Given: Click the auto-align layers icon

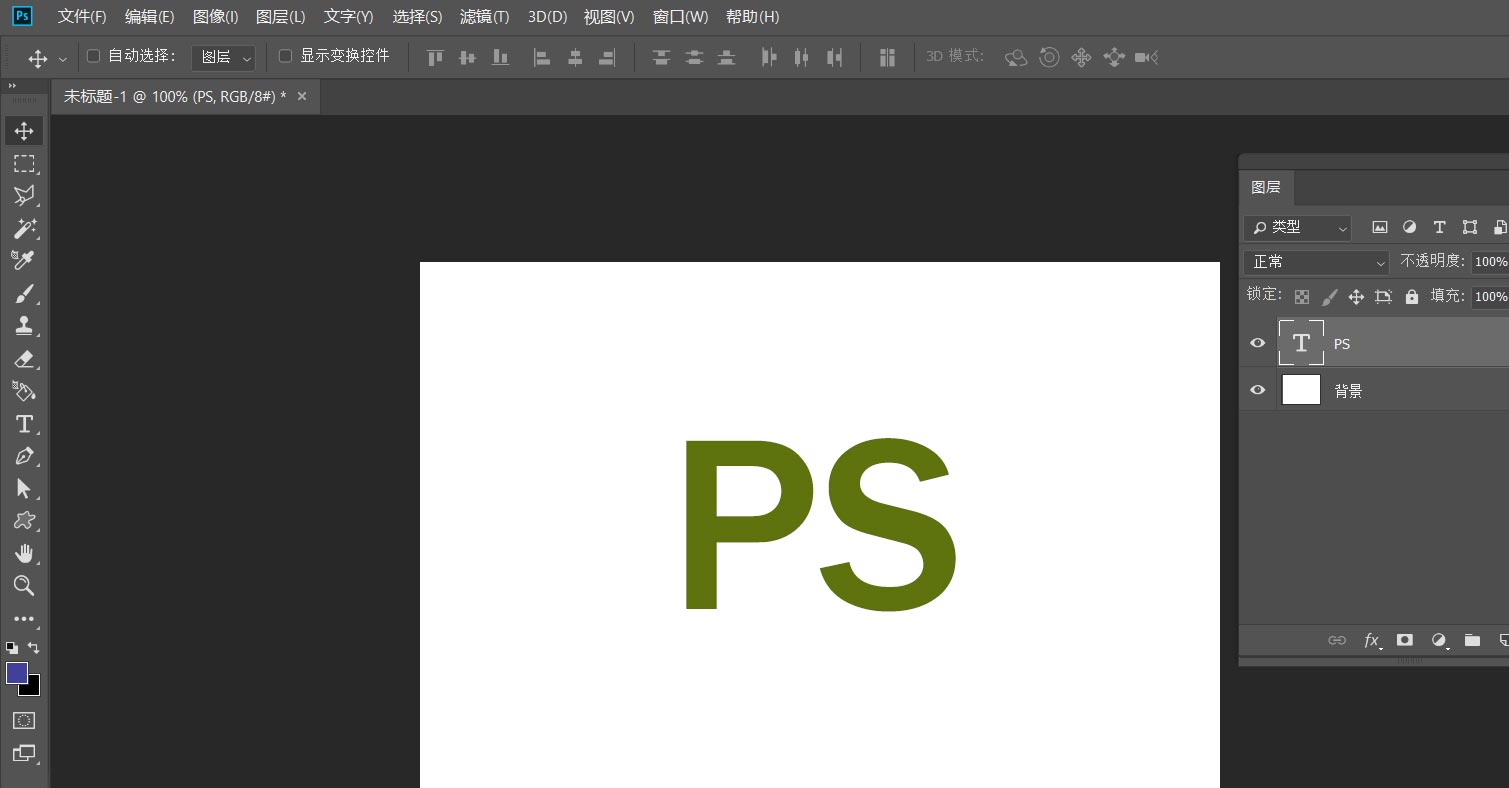Looking at the screenshot, I should [x=887, y=58].
